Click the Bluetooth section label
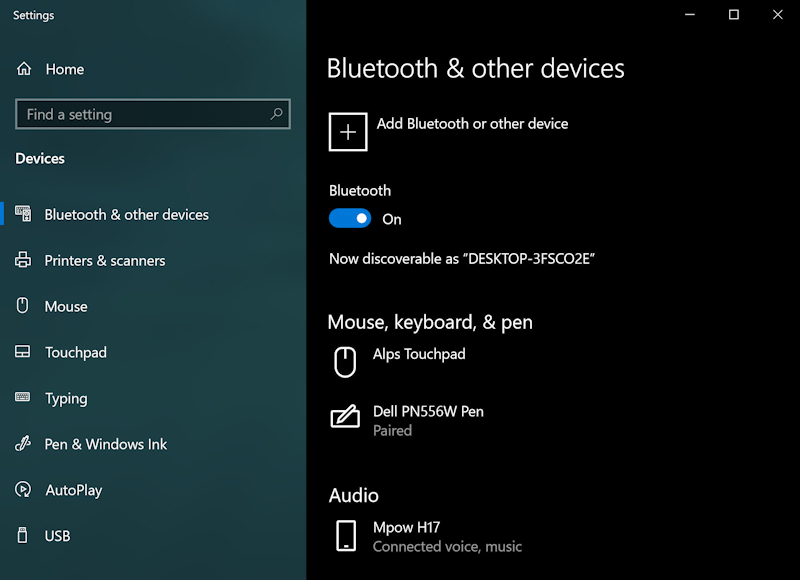800x580 pixels. click(x=359, y=190)
